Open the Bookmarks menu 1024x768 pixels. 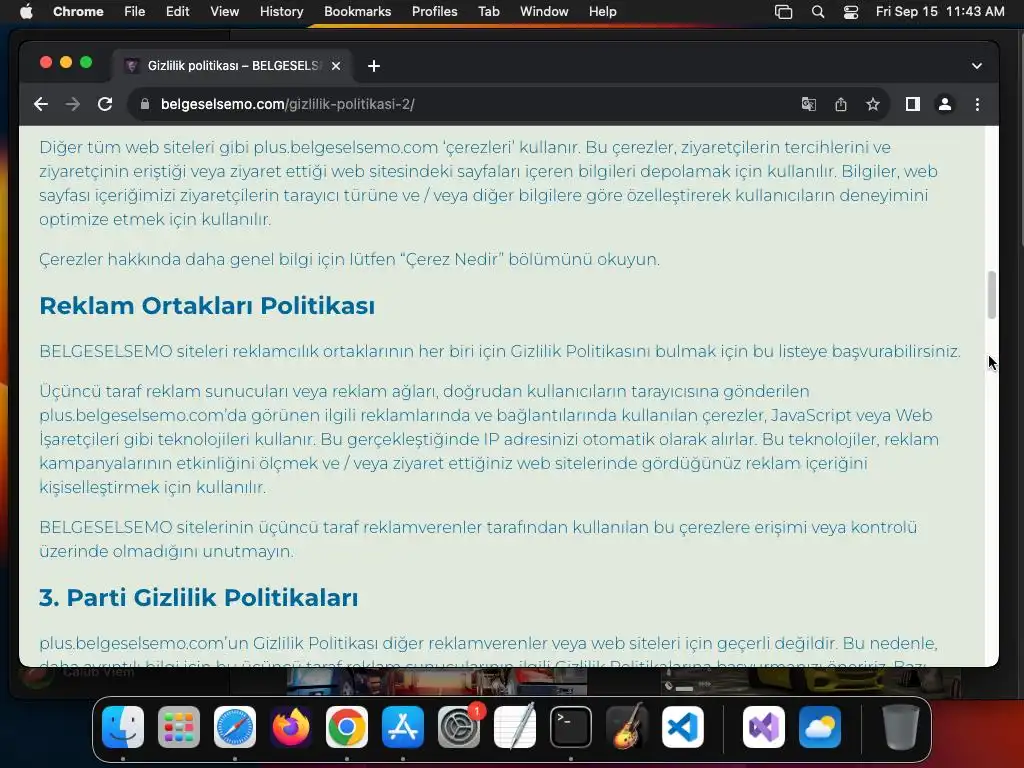(357, 11)
